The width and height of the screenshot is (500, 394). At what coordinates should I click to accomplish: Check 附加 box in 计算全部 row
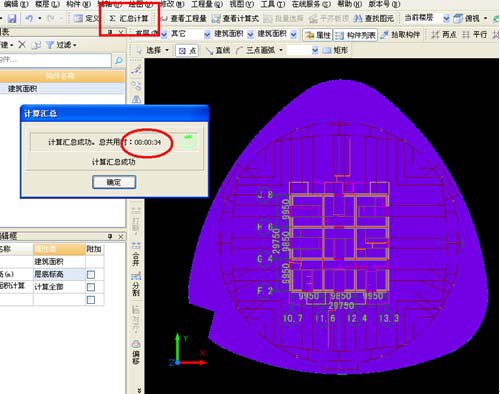pyautogui.click(x=91, y=287)
